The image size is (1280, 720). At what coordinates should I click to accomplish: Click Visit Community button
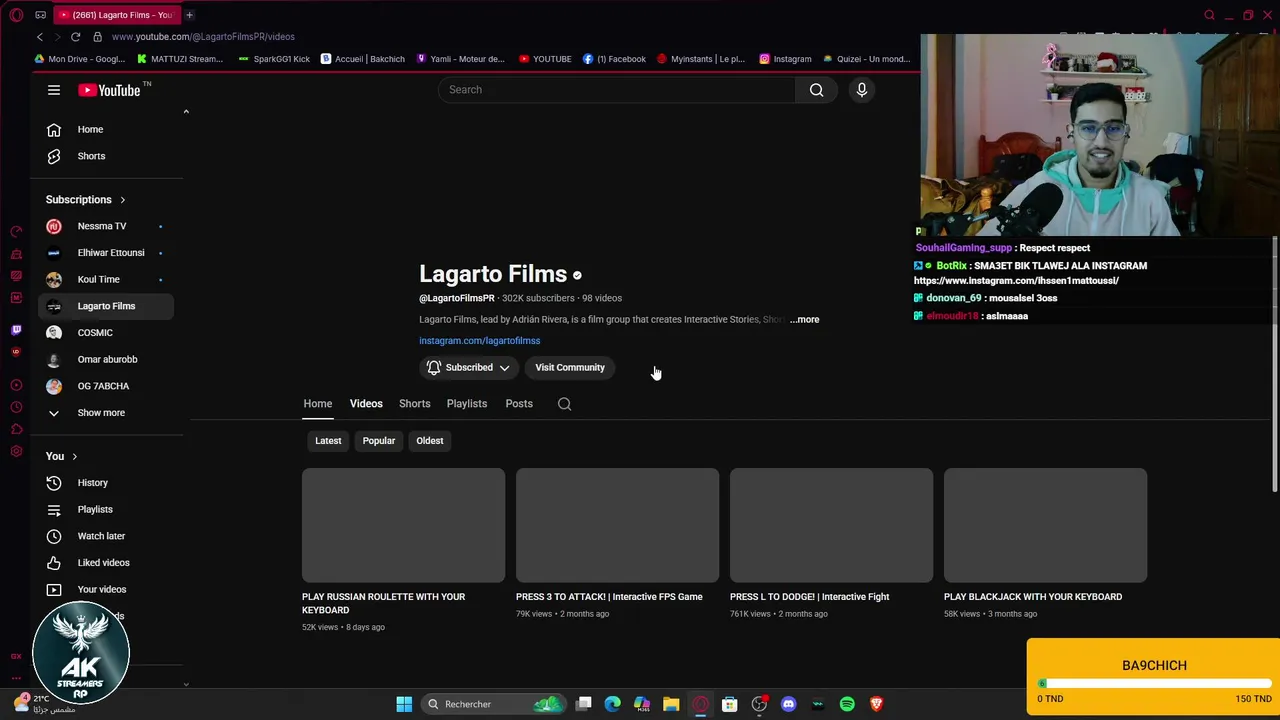pyautogui.click(x=570, y=367)
